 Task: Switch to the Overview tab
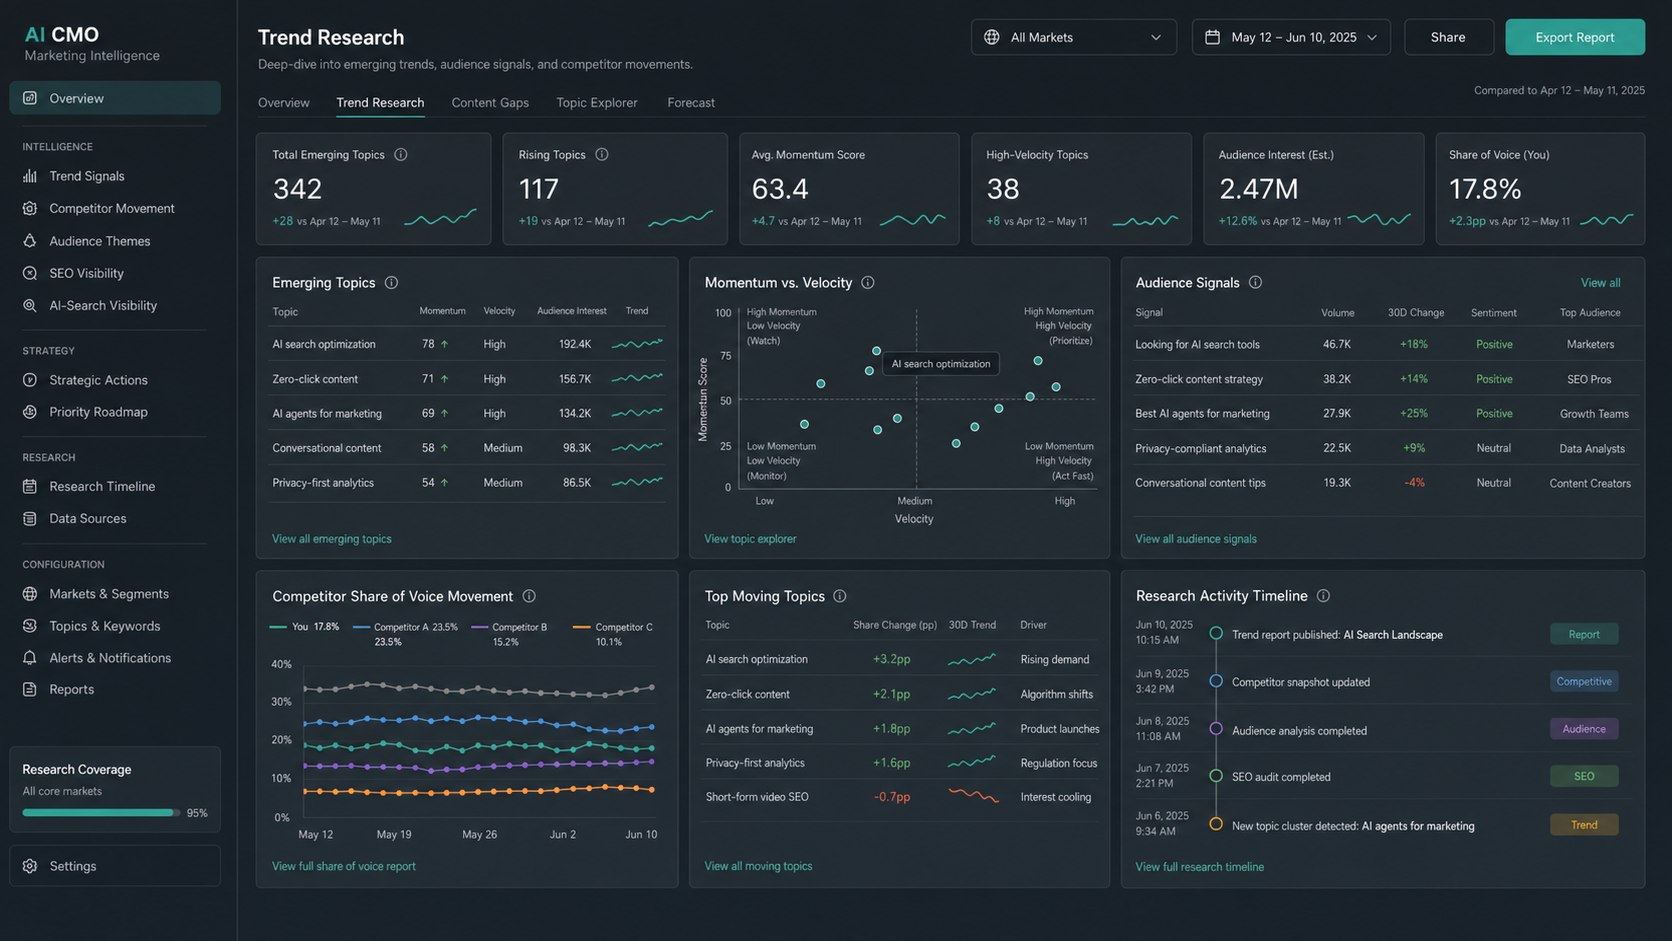pyautogui.click(x=284, y=103)
